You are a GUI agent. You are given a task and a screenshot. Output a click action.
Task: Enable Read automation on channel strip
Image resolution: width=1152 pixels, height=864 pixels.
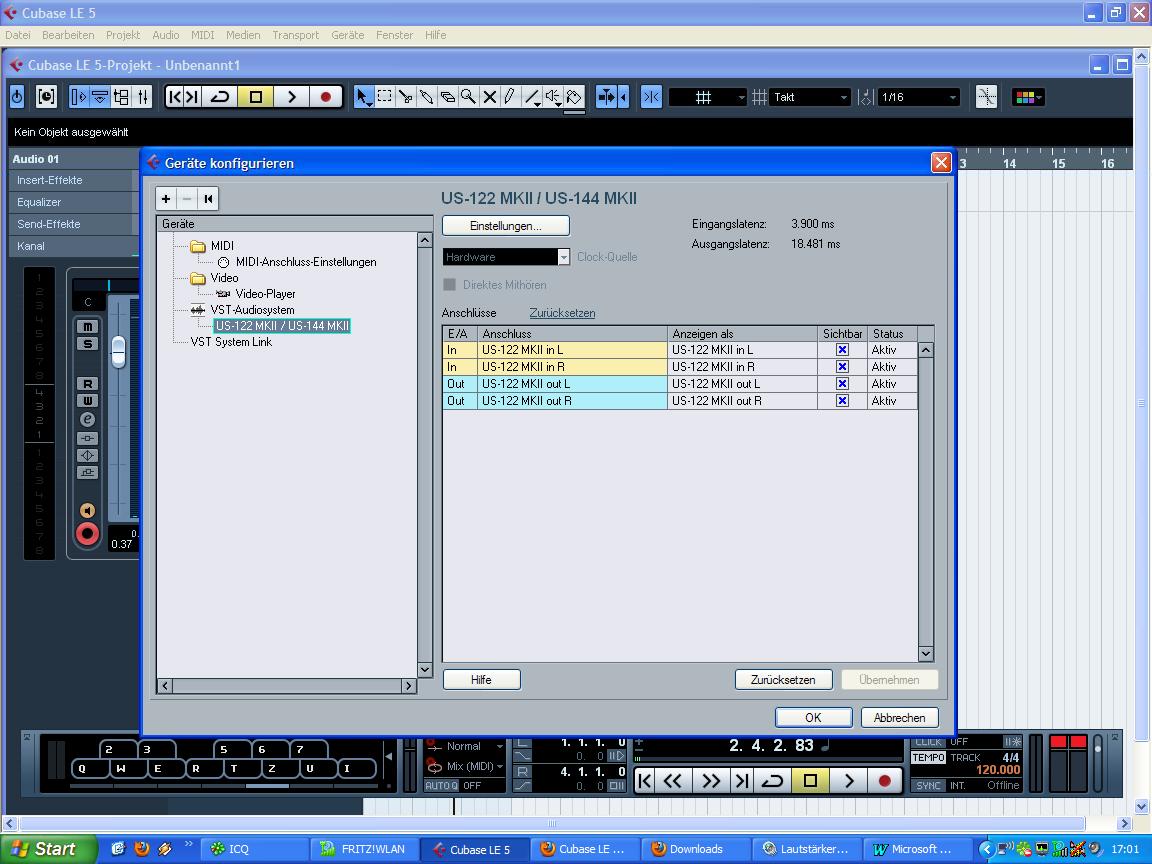(x=87, y=384)
